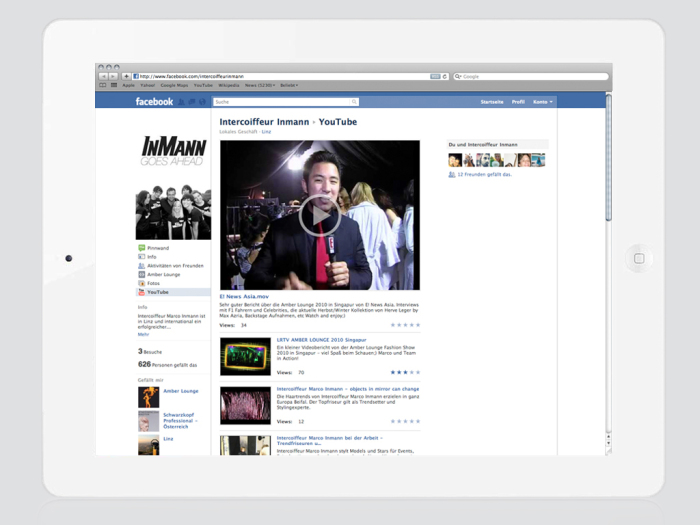Click the Inmann Goes Ahead logo image
The height and width of the screenshot is (525, 700).
(173, 150)
